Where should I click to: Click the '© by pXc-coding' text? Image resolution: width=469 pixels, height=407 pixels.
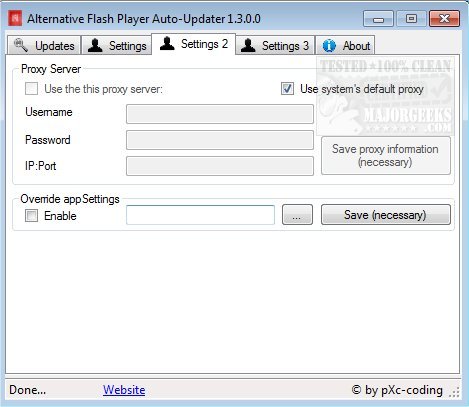[x=397, y=390]
